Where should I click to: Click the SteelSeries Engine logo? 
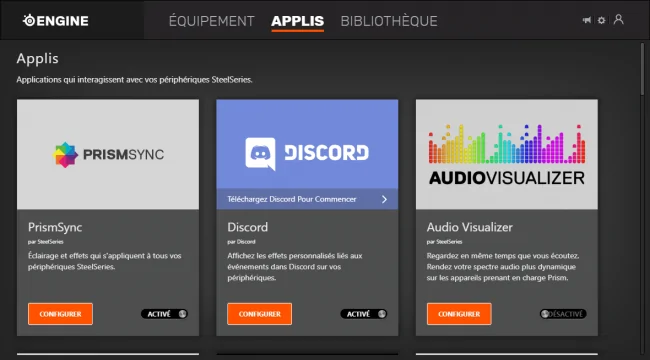tap(56, 20)
